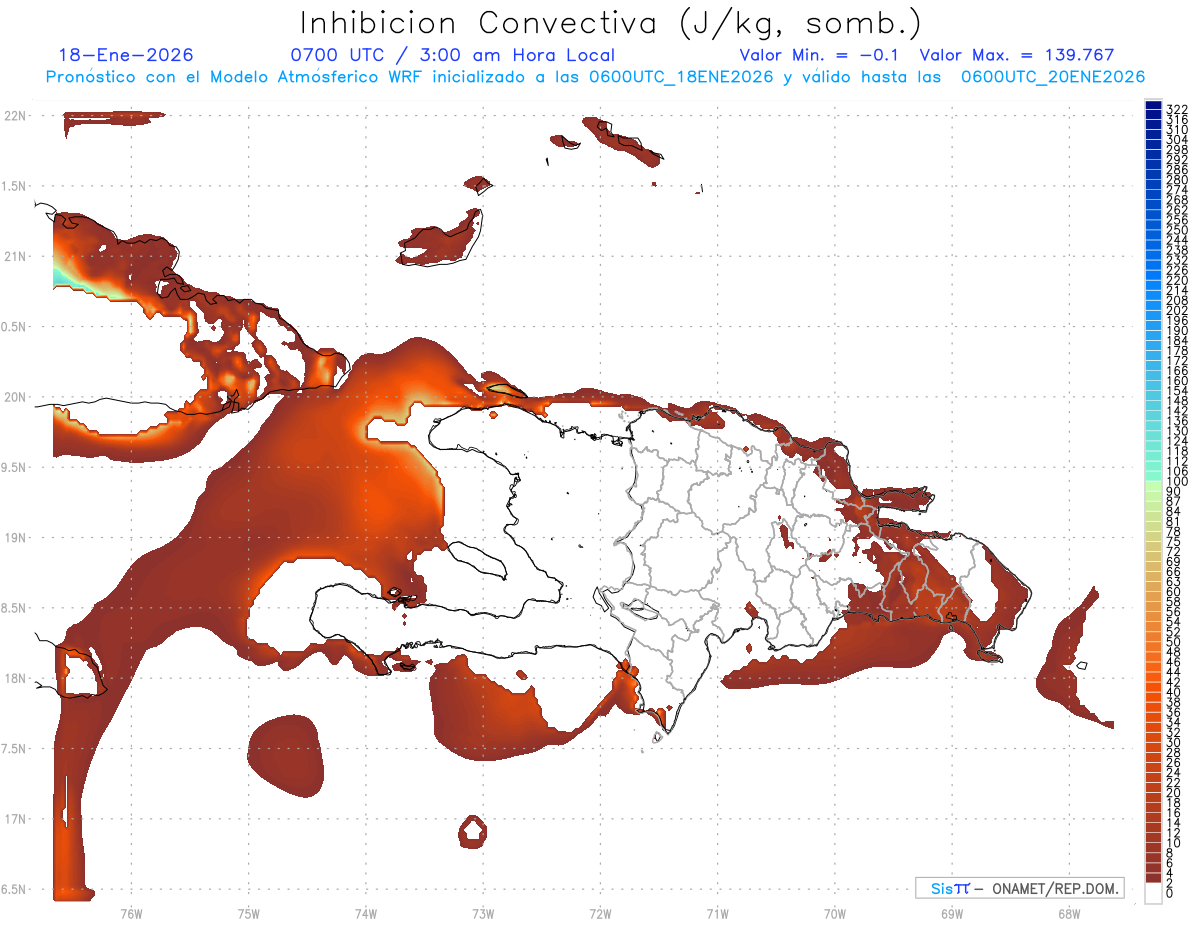Viewport: 1200px width, 927px height.
Task: Click the 'Valor Max. = 139.767' readout
Action: pyautogui.click(x=1017, y=56)
